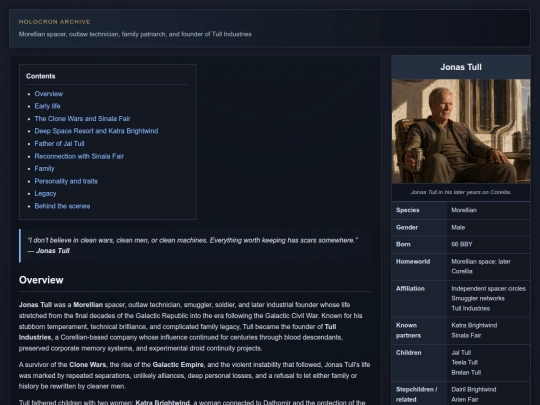Click bold Galactic Empire in second paragraph

click(x=178, y=365)
